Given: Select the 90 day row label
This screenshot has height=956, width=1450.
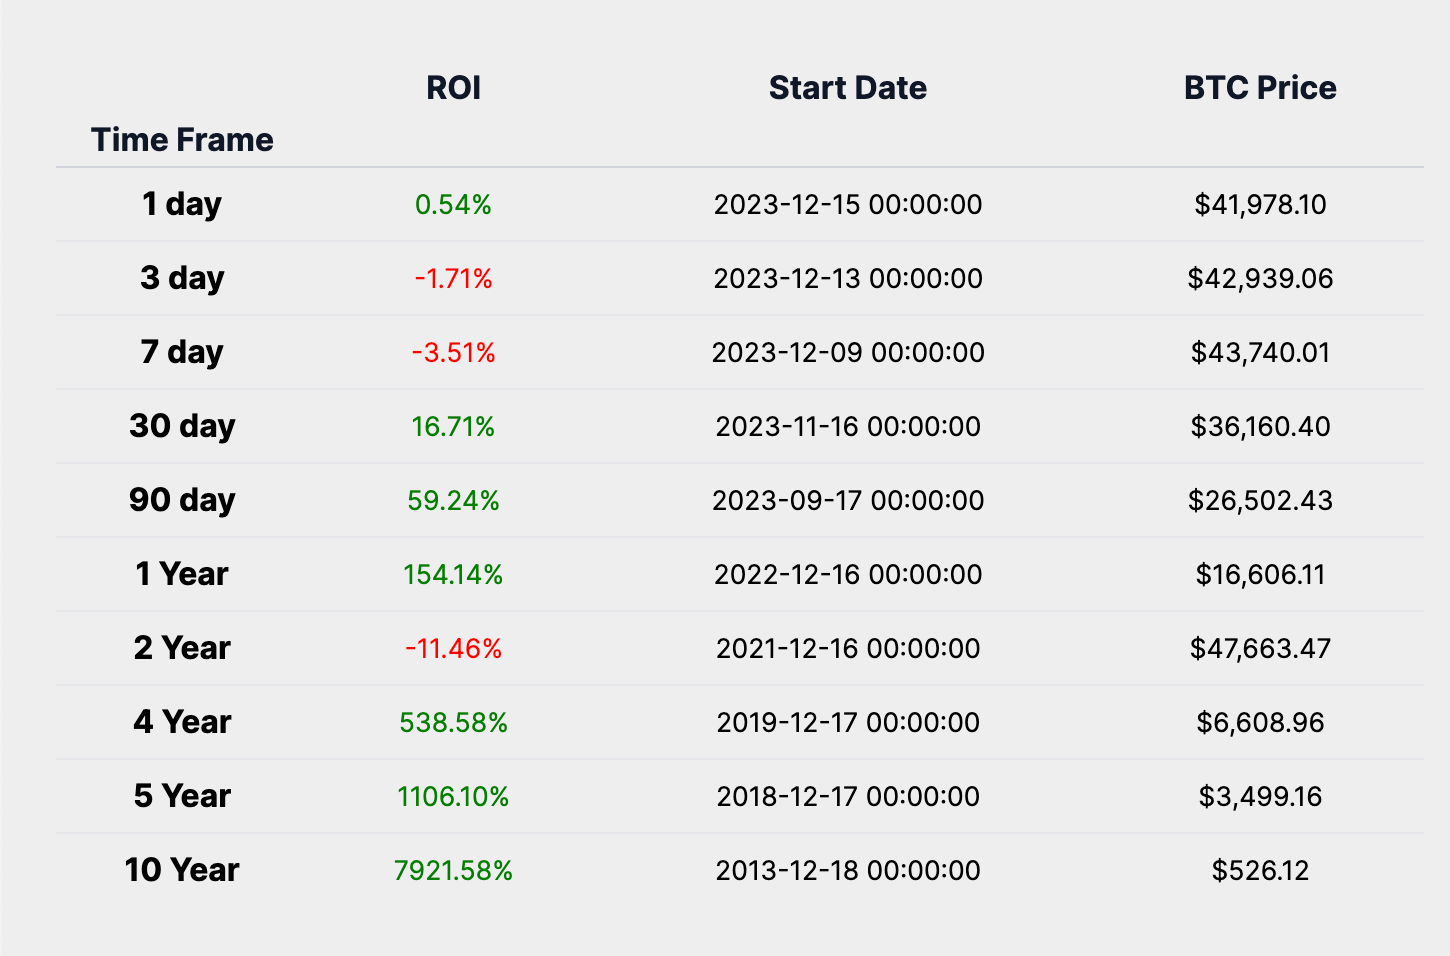Looking at the screenshot, I should click(182, 500).
